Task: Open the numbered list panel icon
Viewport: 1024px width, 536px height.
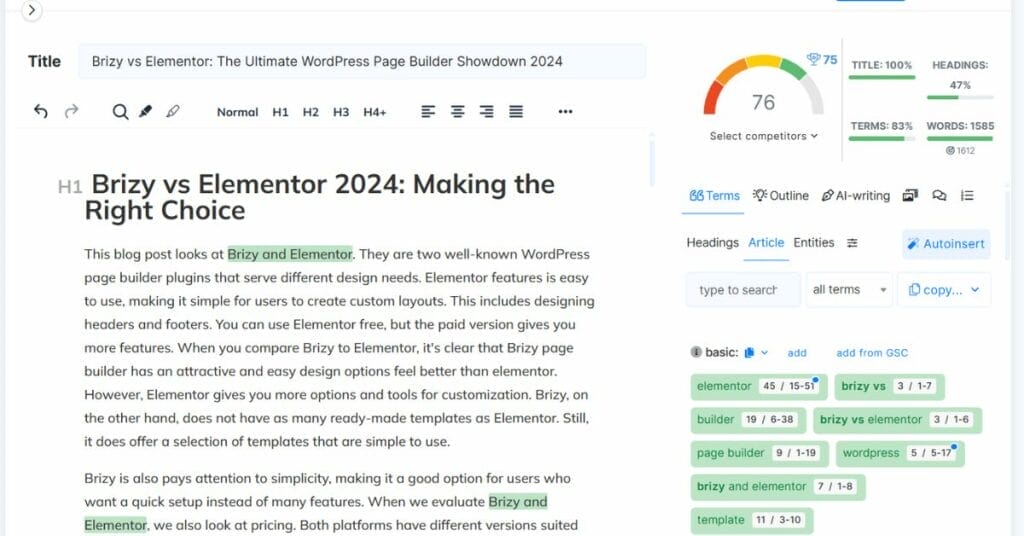Action: point(967,195)
